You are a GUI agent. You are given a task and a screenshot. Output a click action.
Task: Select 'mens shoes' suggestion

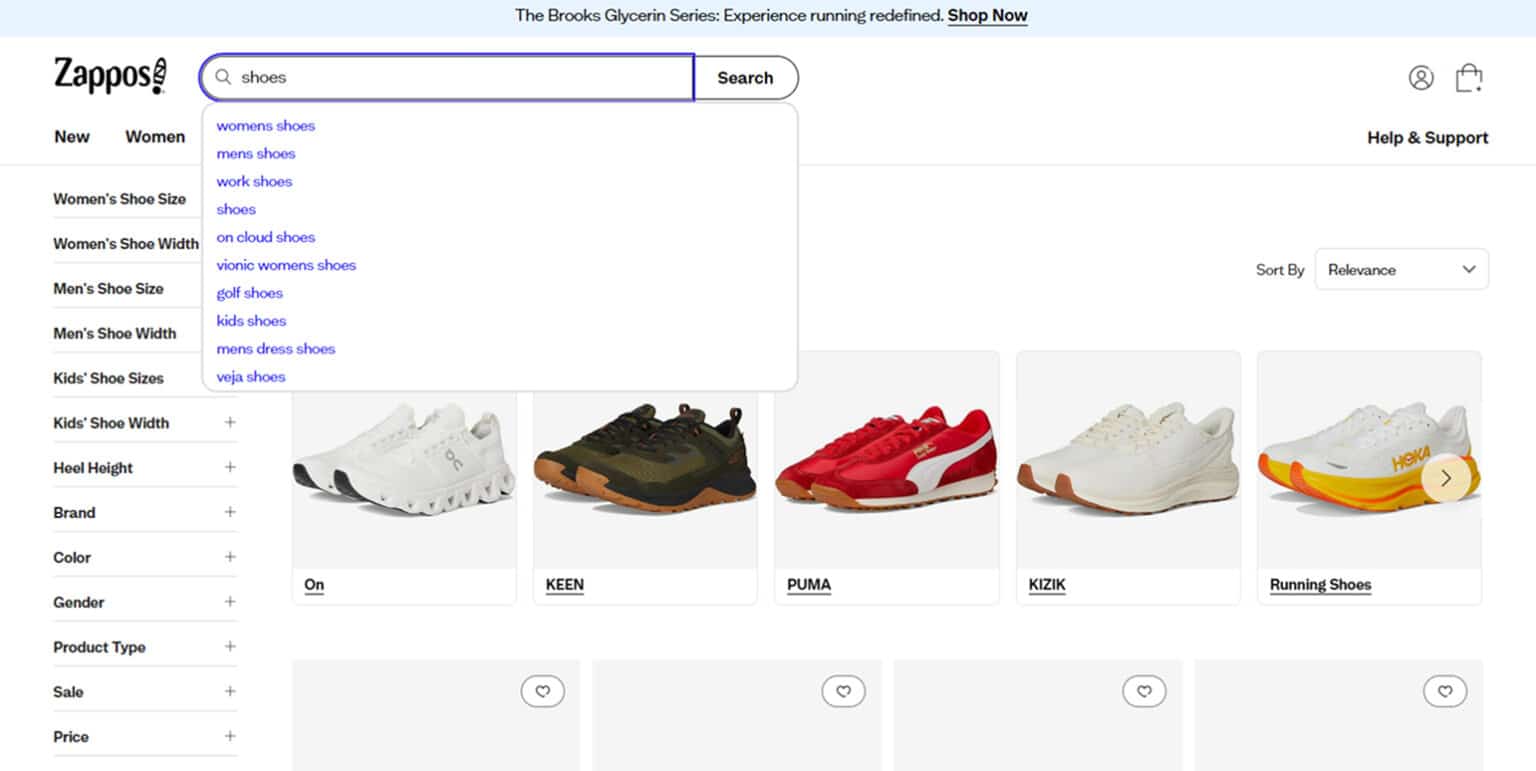click(x=256, y=154)
